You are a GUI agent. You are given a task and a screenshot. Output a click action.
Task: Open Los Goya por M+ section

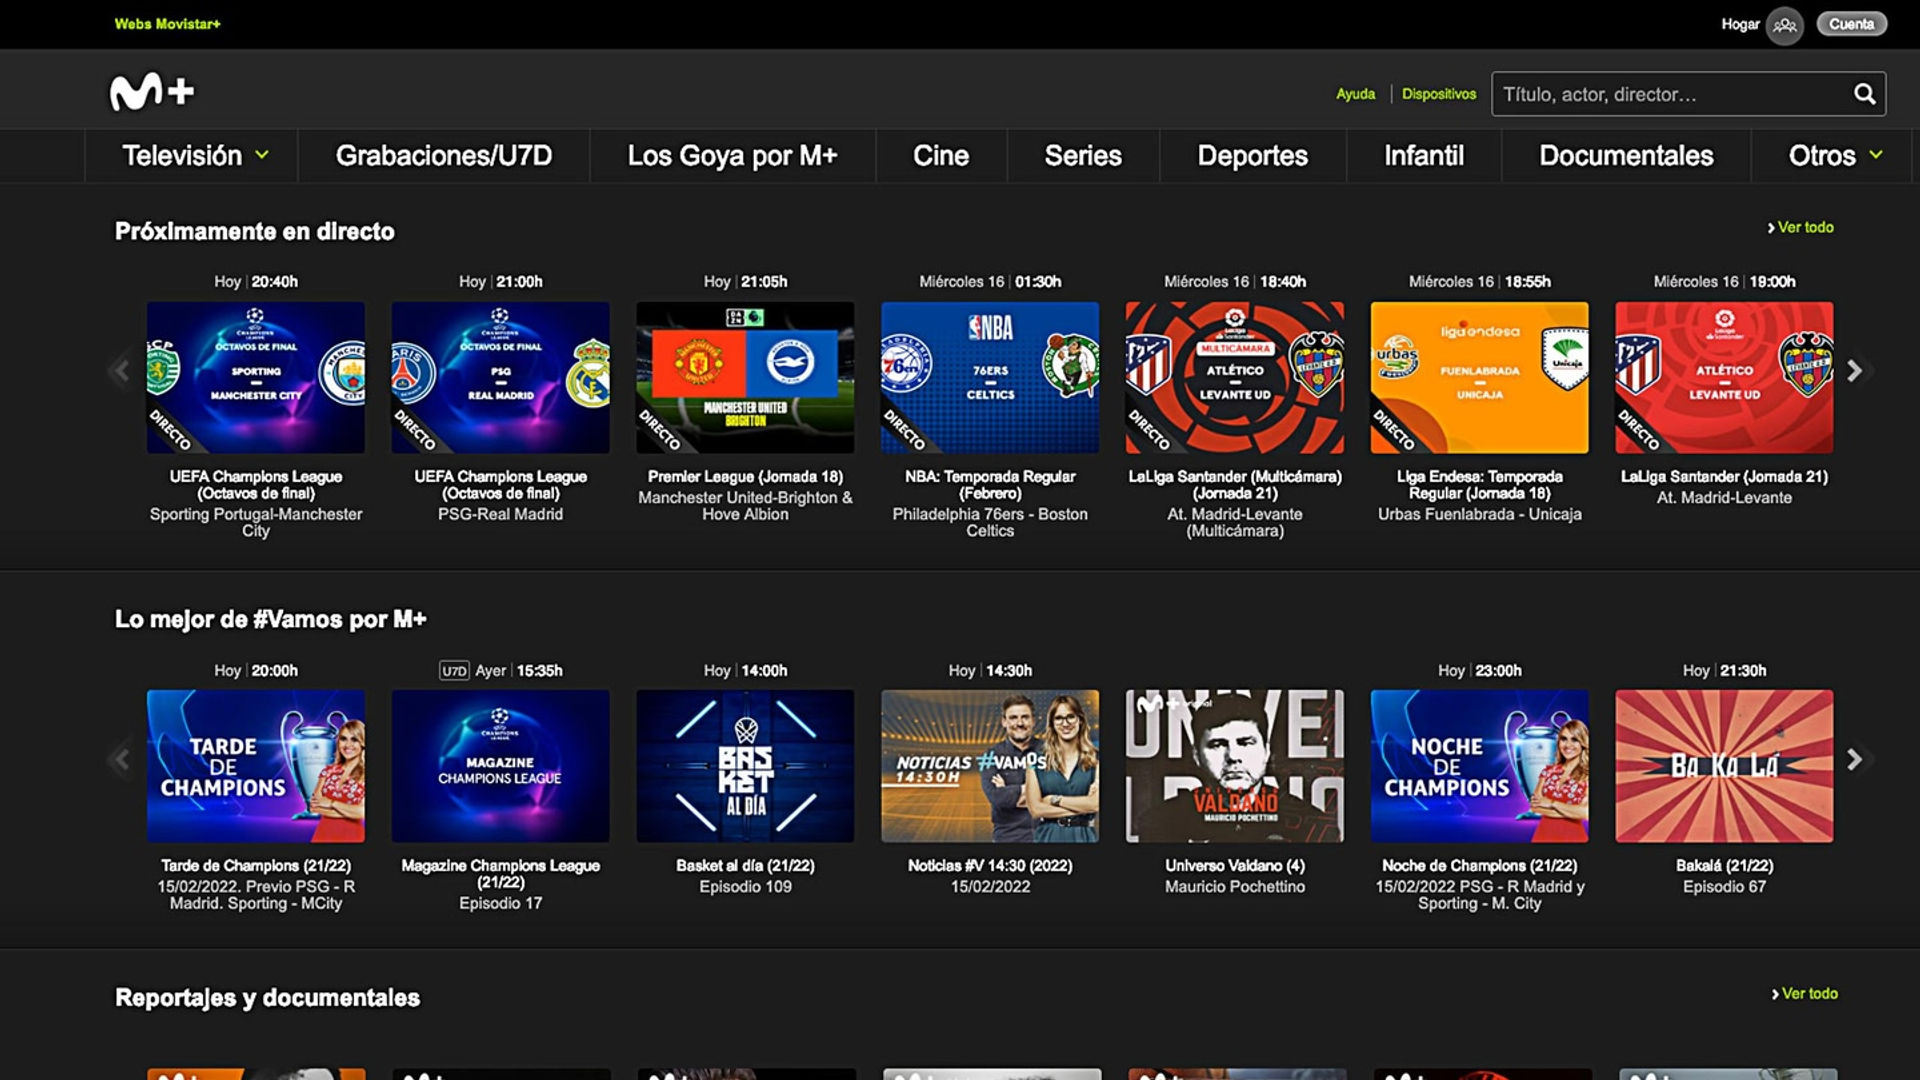click(x=732, y=156)
